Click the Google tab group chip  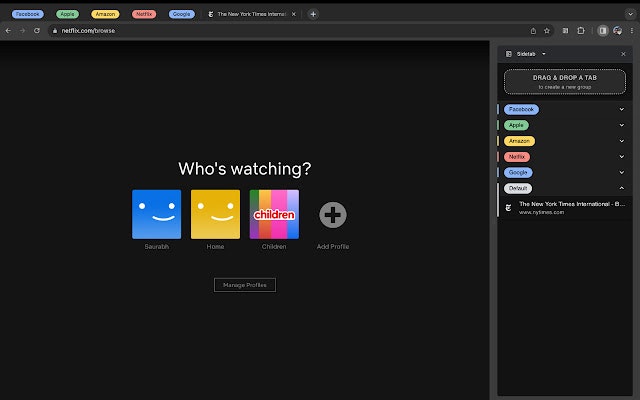[x=182, y=14]
